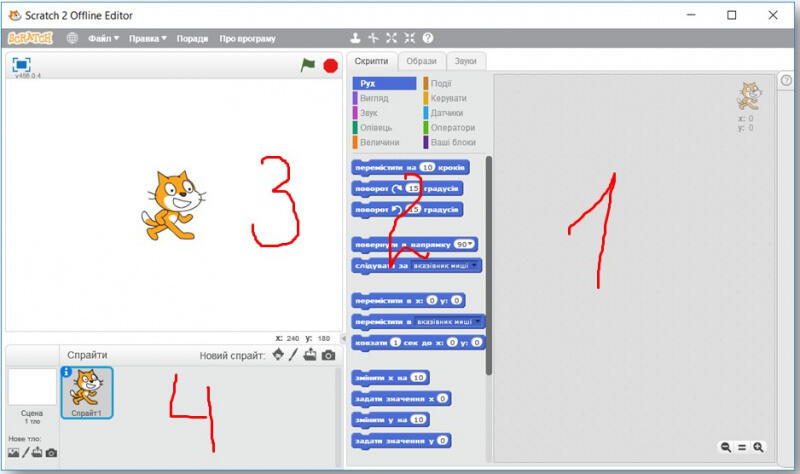800x474 pixels.
Task: Open sprite info via blue i icon
Action: (66, 372)
